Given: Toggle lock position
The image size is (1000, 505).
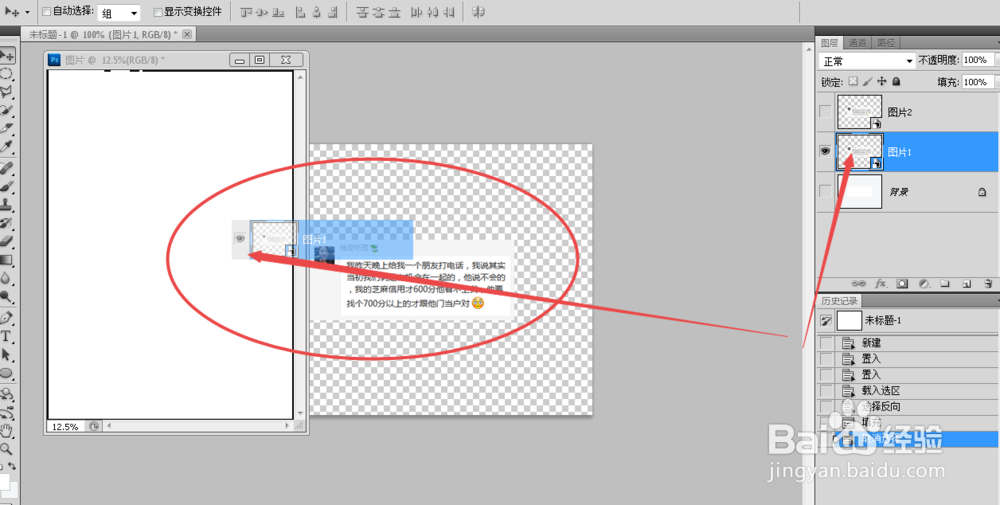Looking at the screenshot, I should [x=882, y=82].
